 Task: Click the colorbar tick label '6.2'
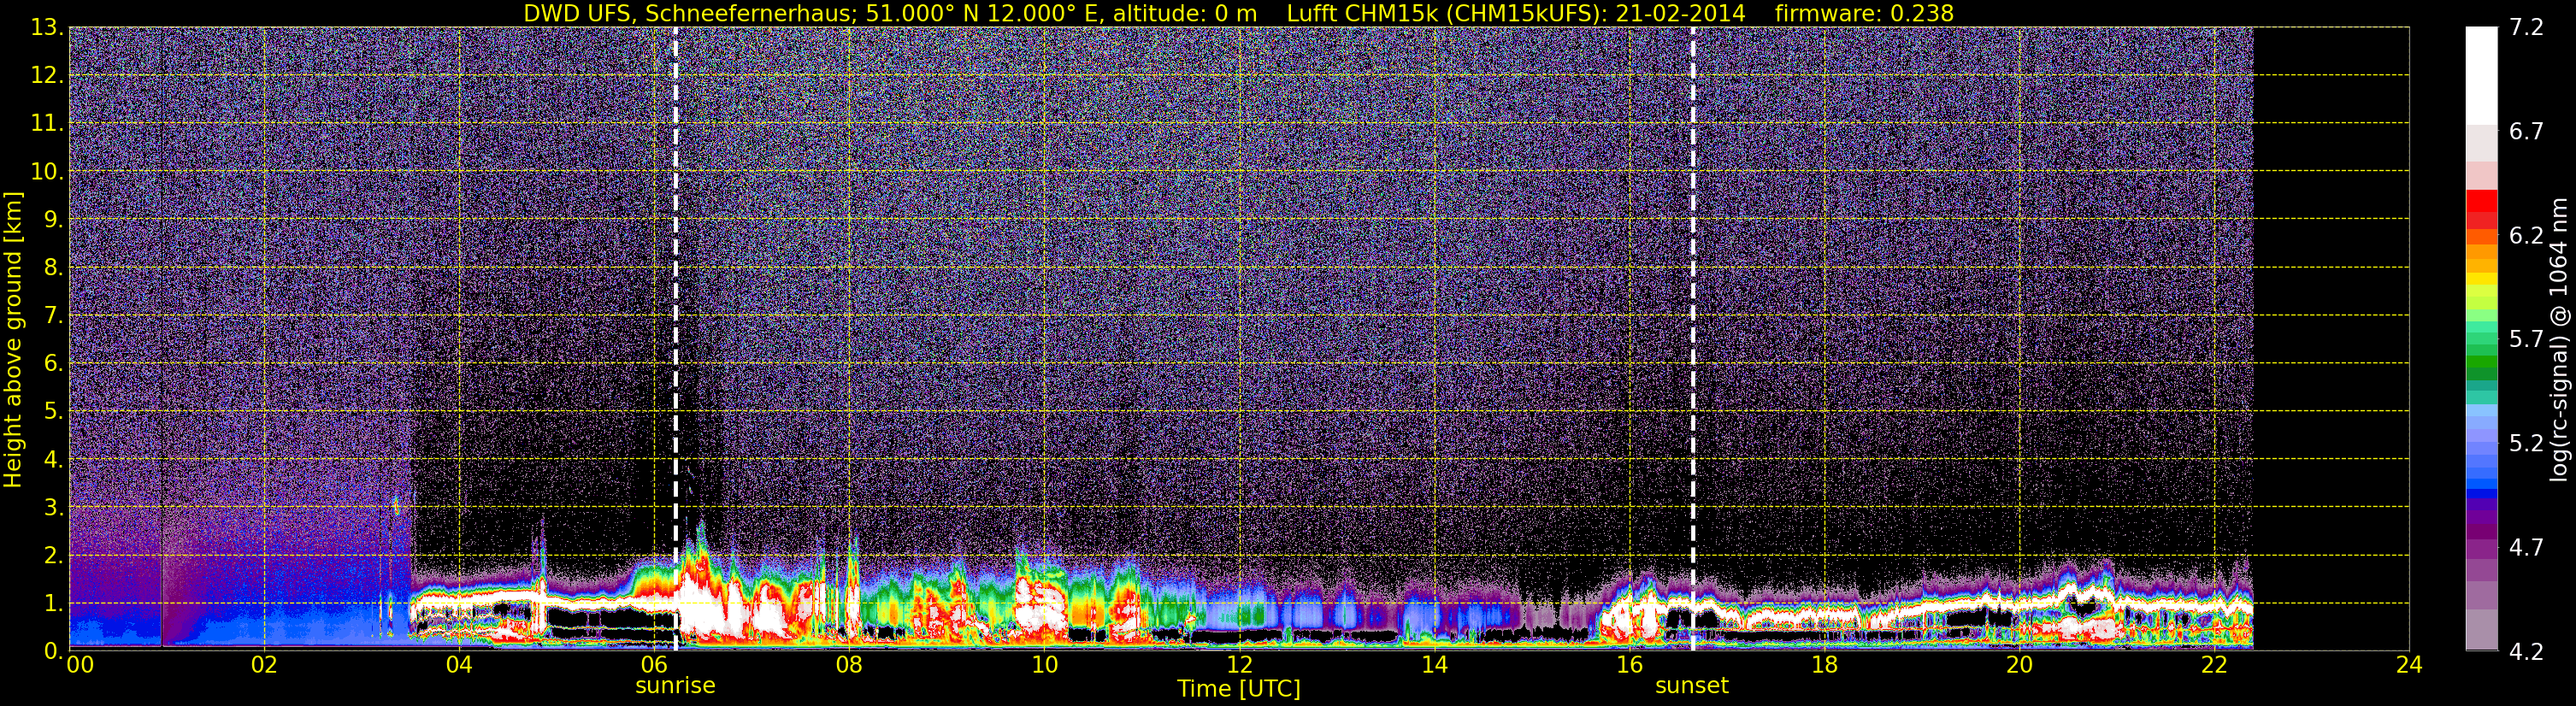click(2526, 236)
